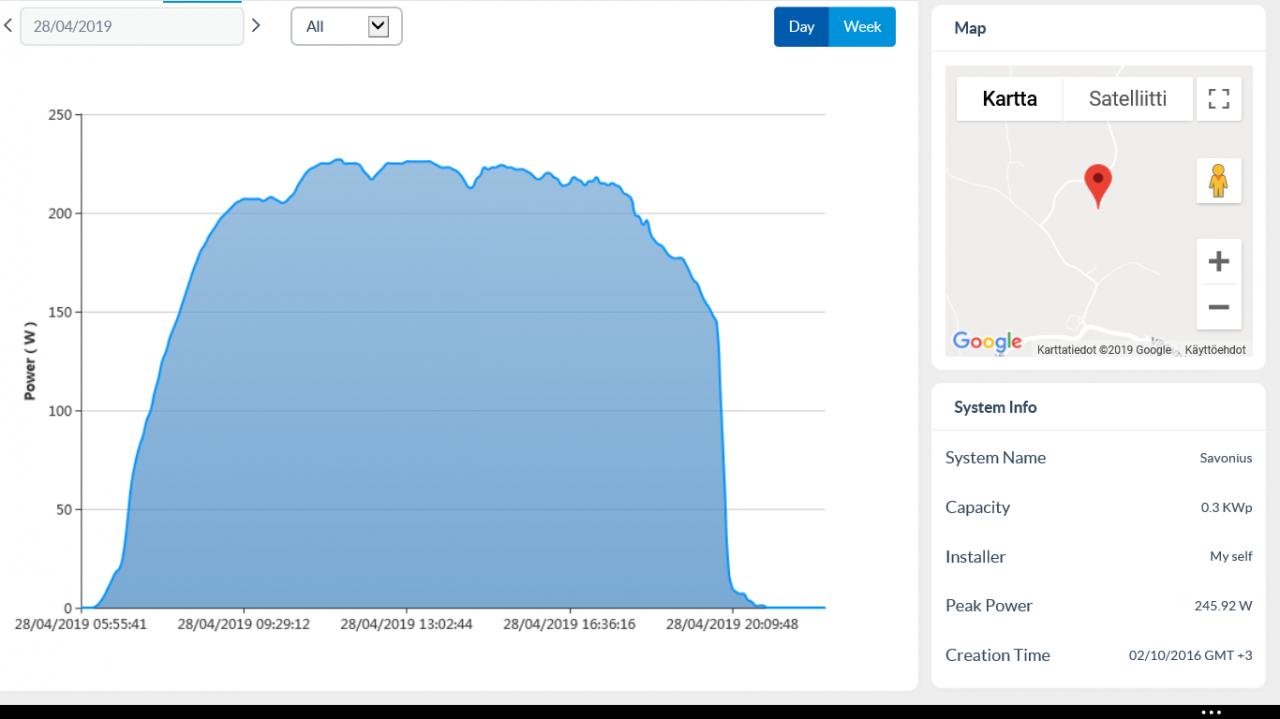Click the Installer value My self

point(1231,557)
